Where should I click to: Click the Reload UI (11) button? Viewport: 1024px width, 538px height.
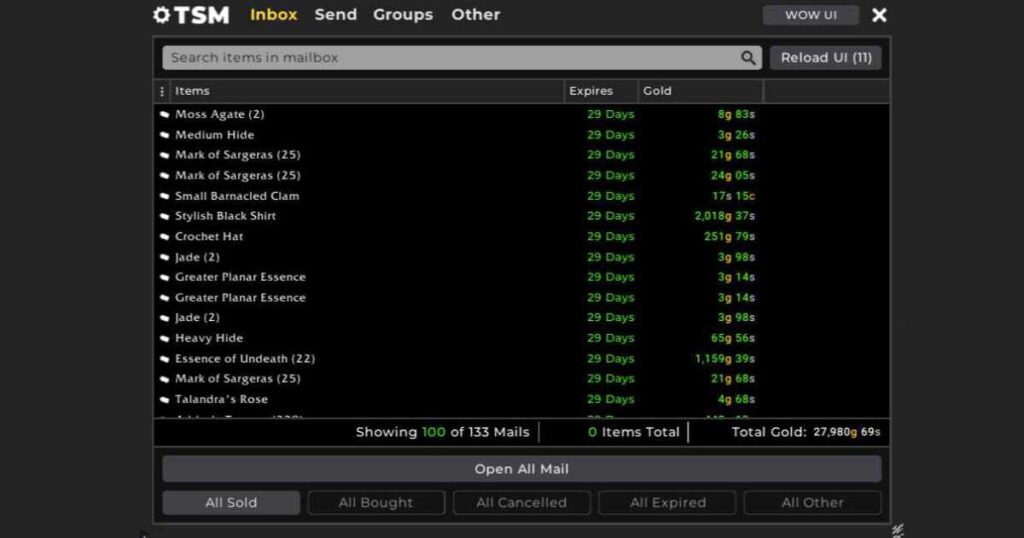coord(825,58)
